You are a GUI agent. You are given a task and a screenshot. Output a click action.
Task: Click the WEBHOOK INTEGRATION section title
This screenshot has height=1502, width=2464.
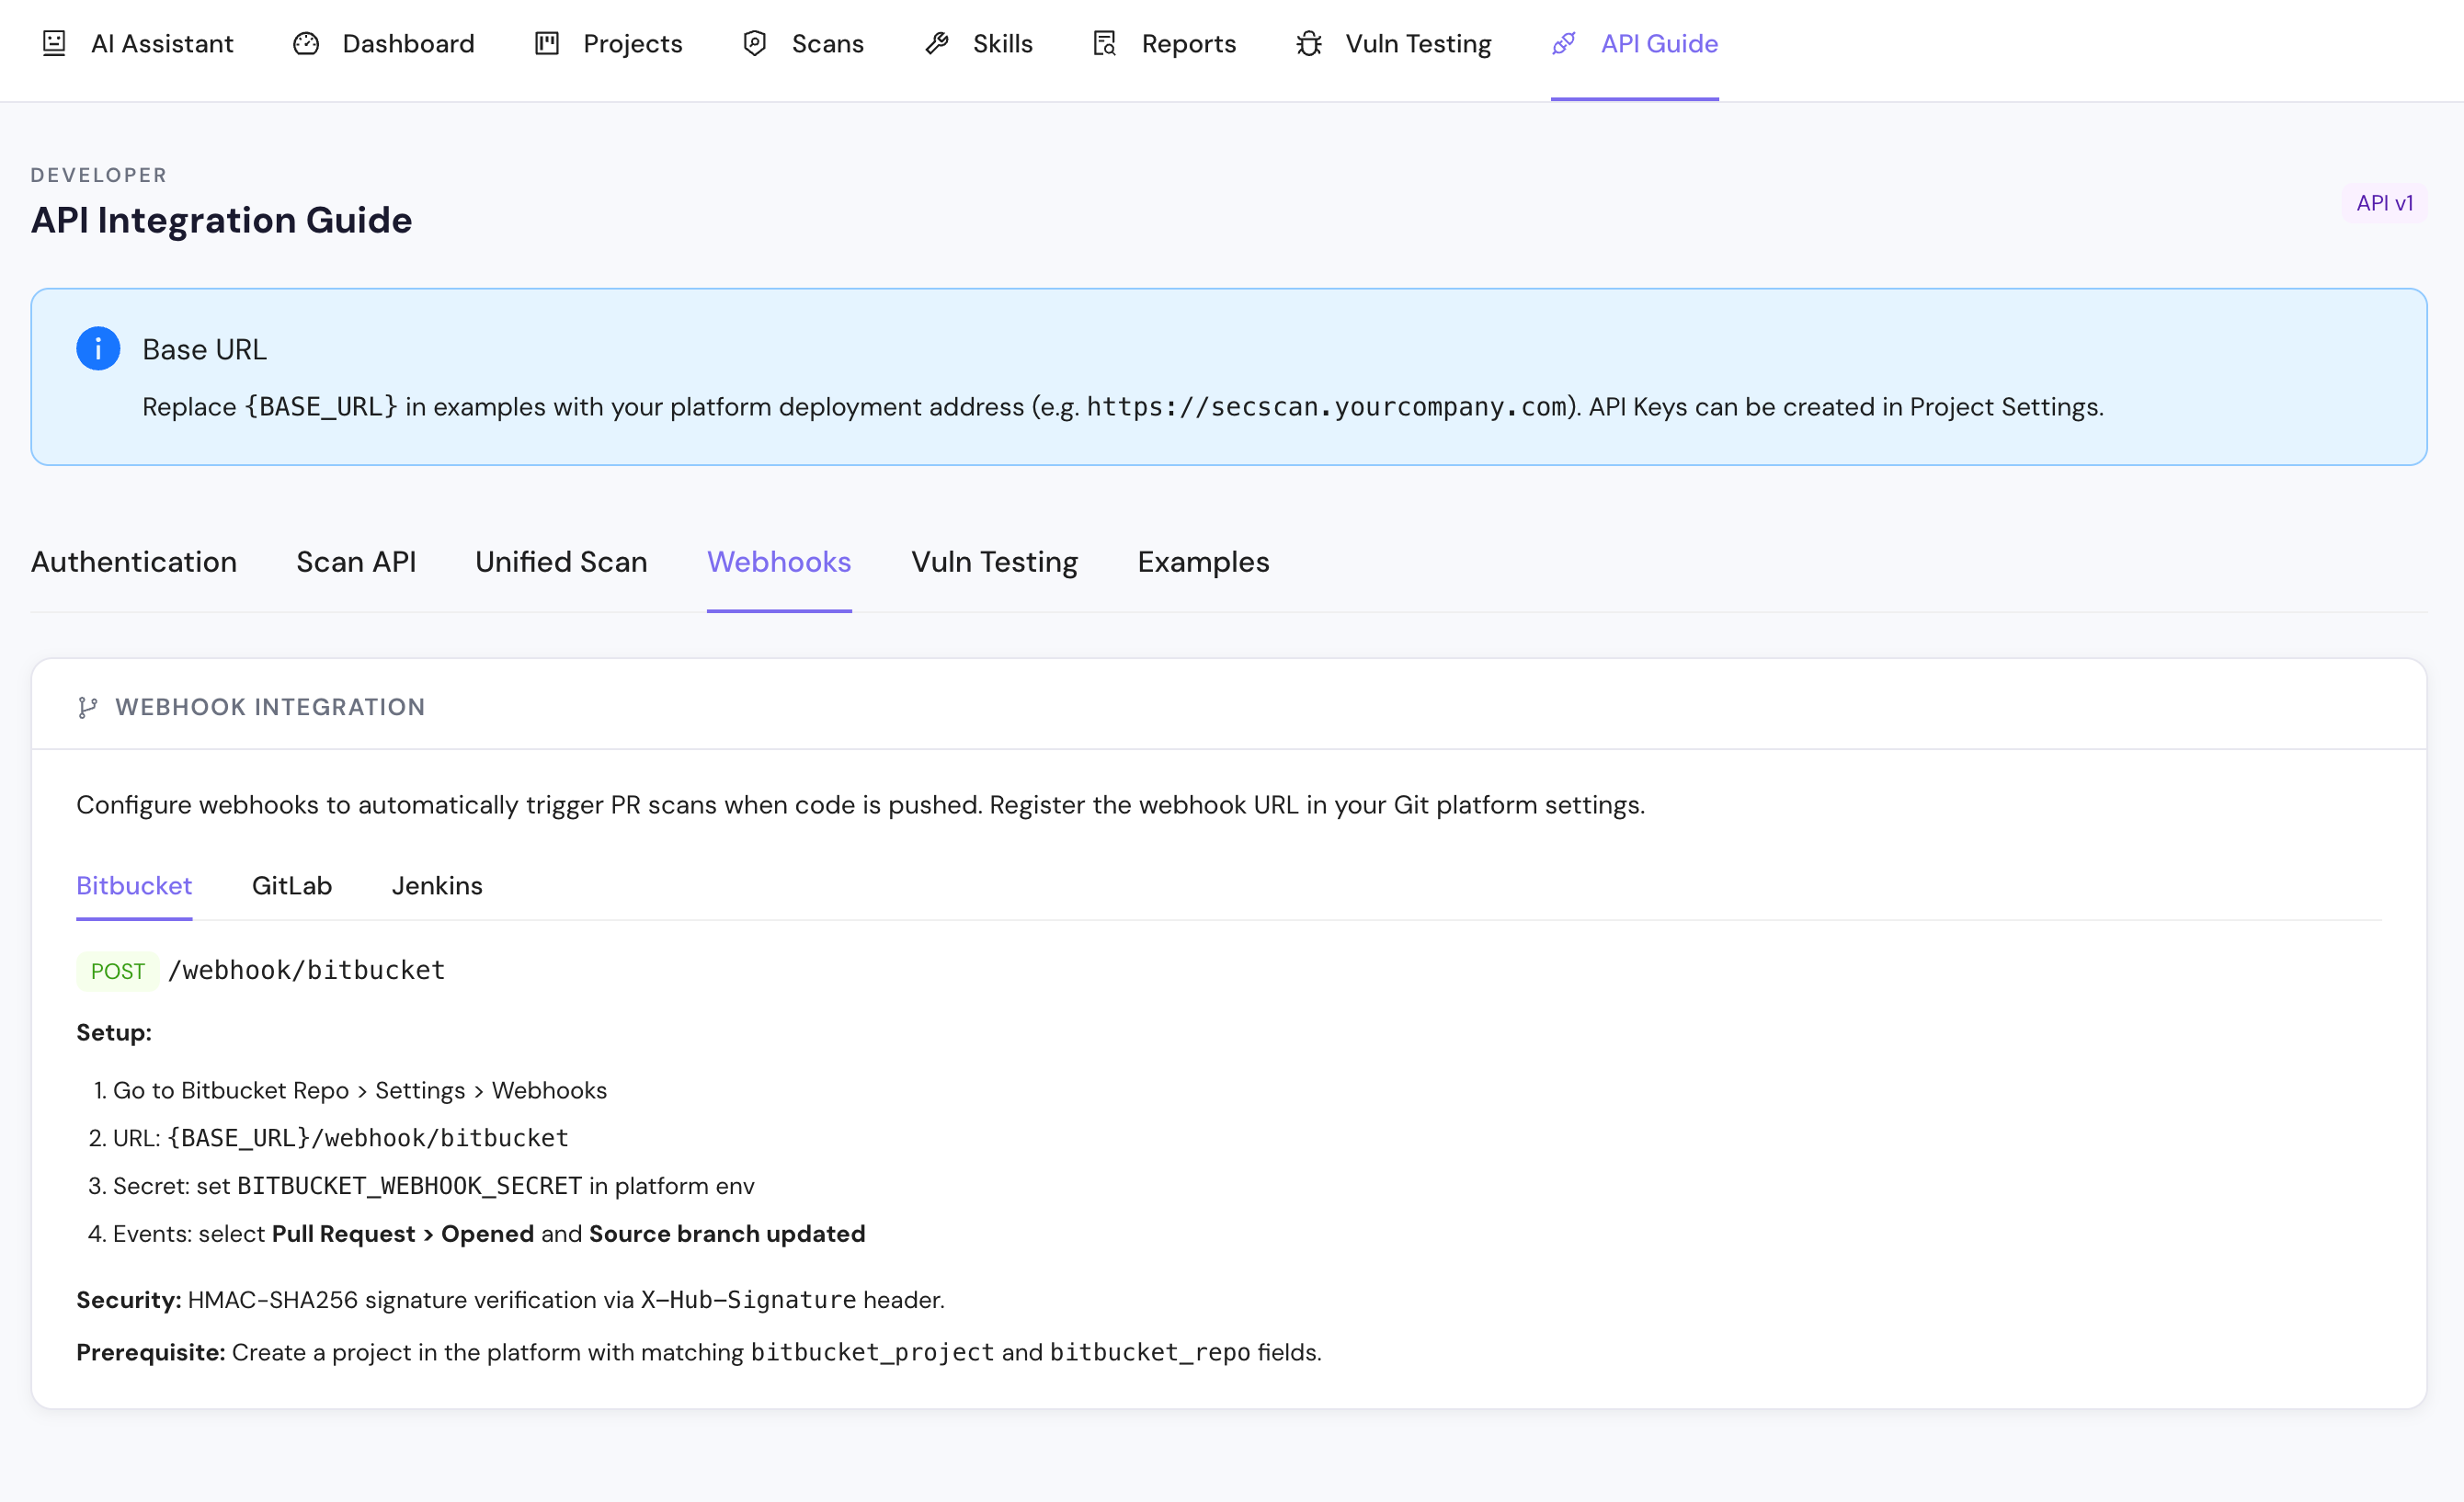pos(270,707)
